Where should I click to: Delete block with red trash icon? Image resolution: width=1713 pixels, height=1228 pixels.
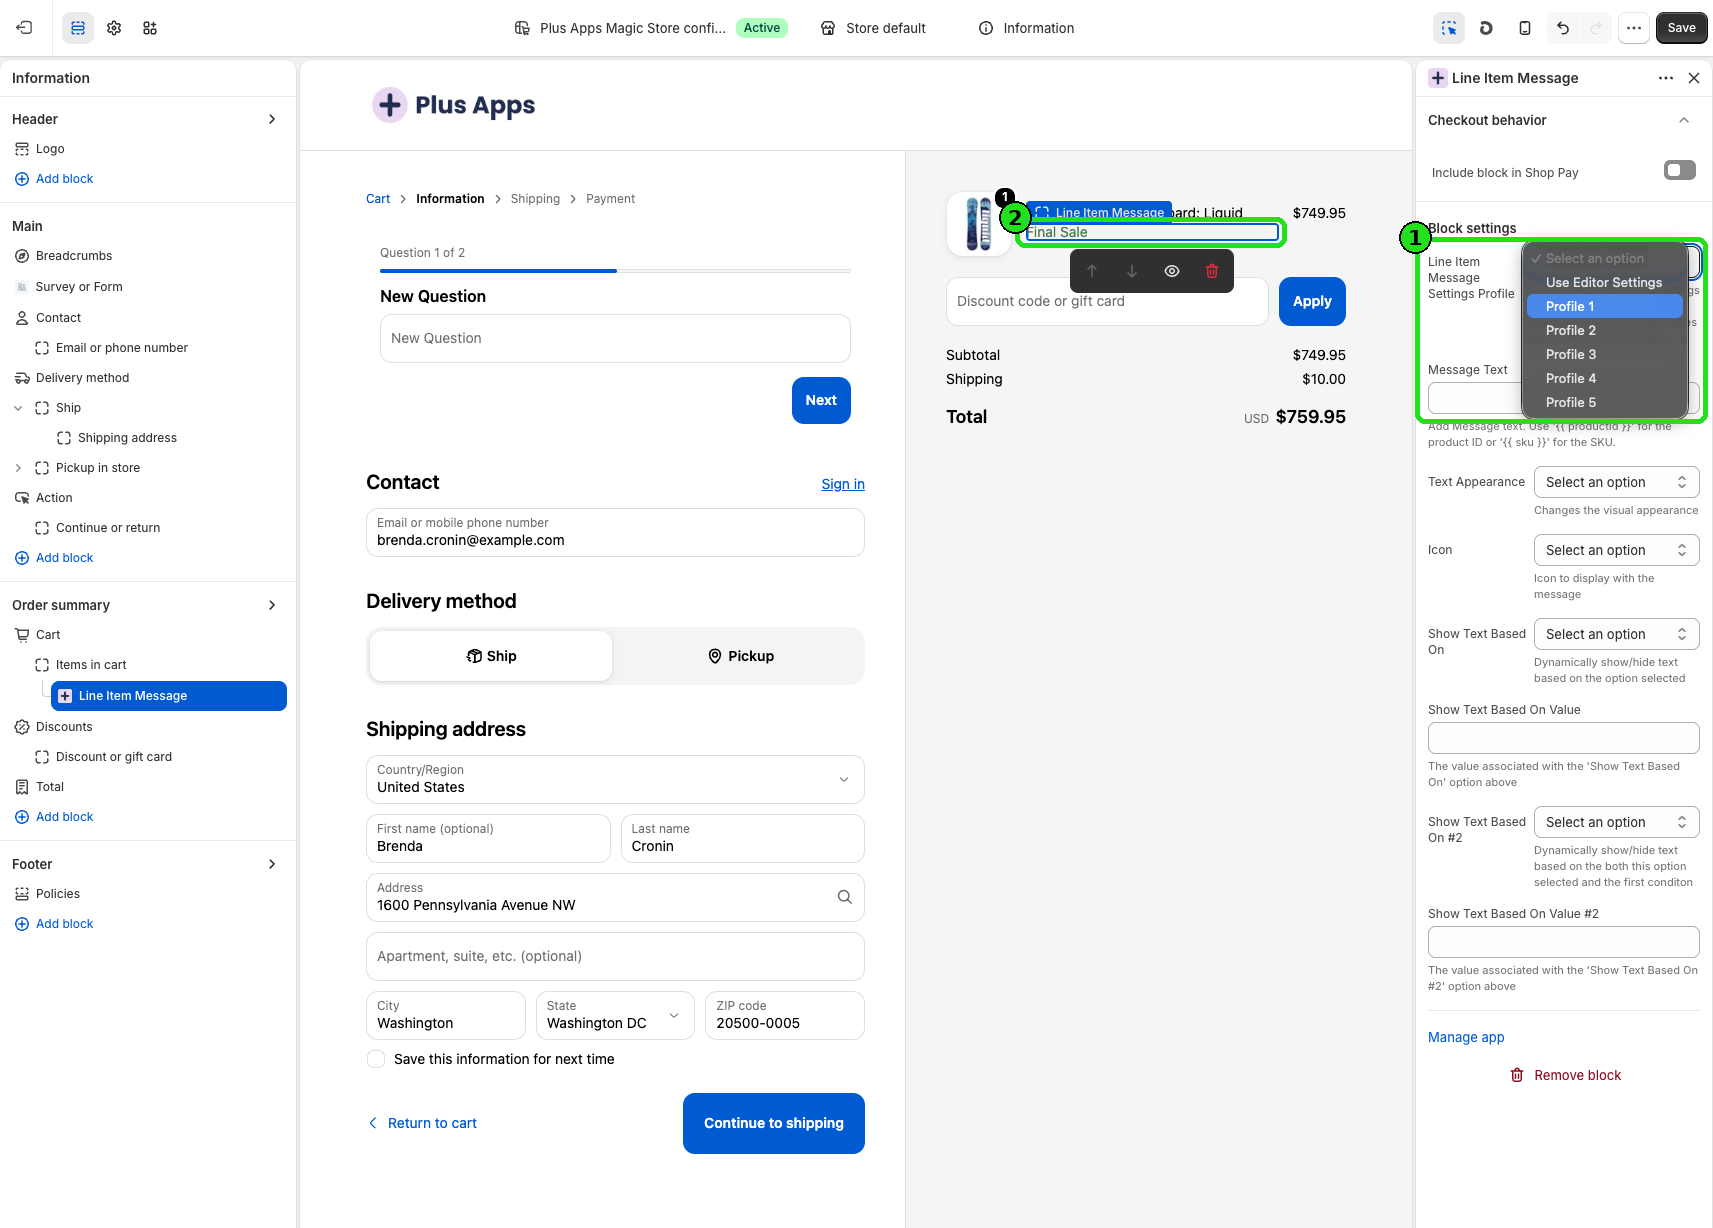1212,271
